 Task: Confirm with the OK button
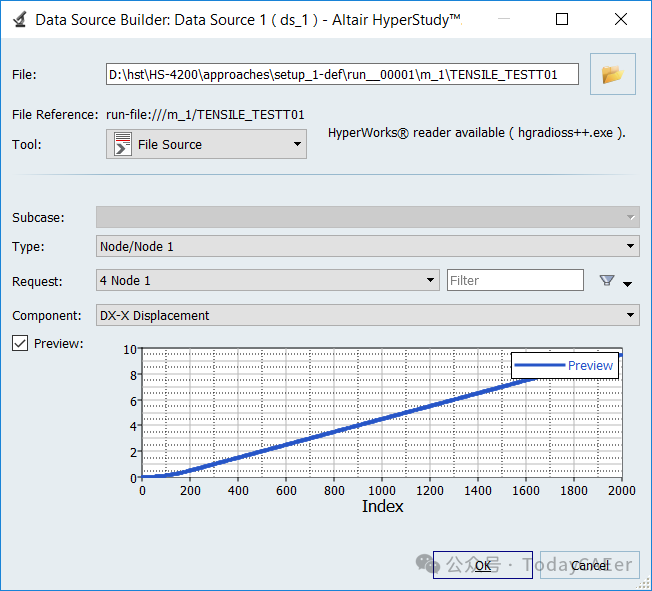pos(483,565)
